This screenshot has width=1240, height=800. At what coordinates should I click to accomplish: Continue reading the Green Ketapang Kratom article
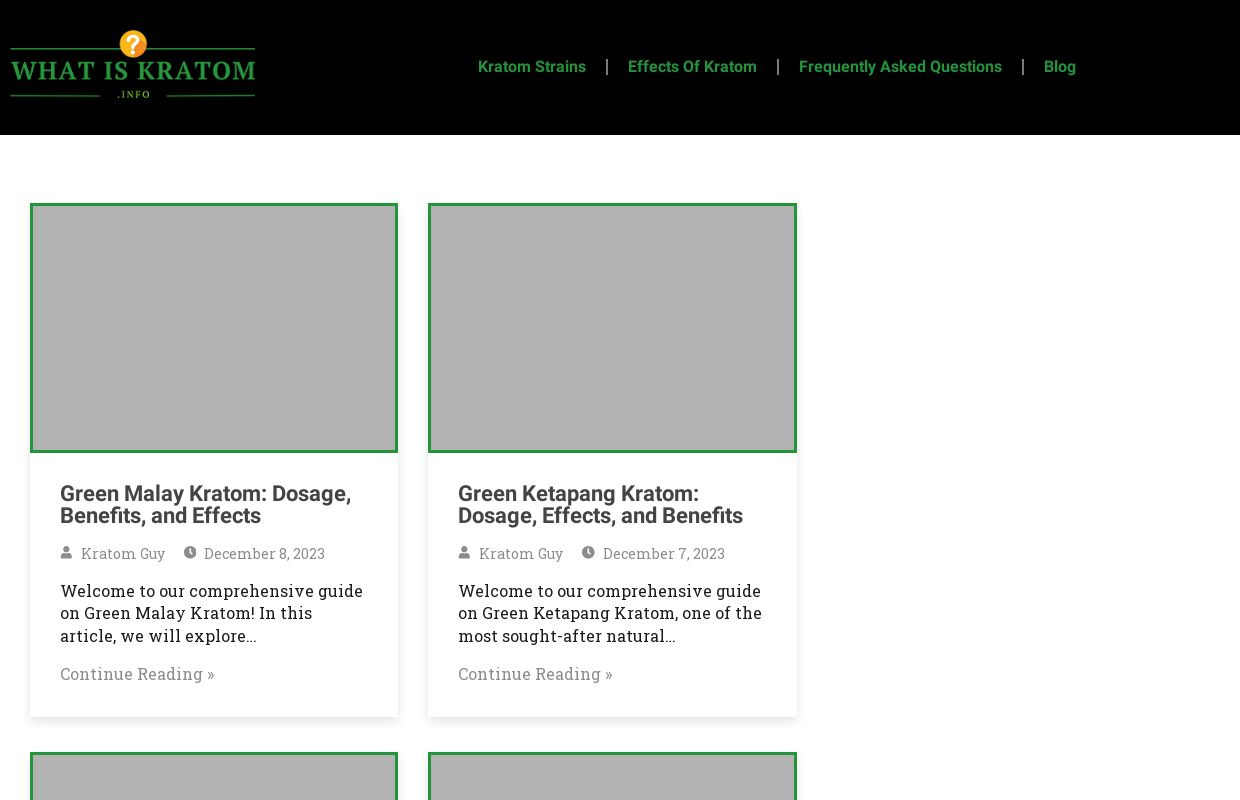(x=535, y=673)
